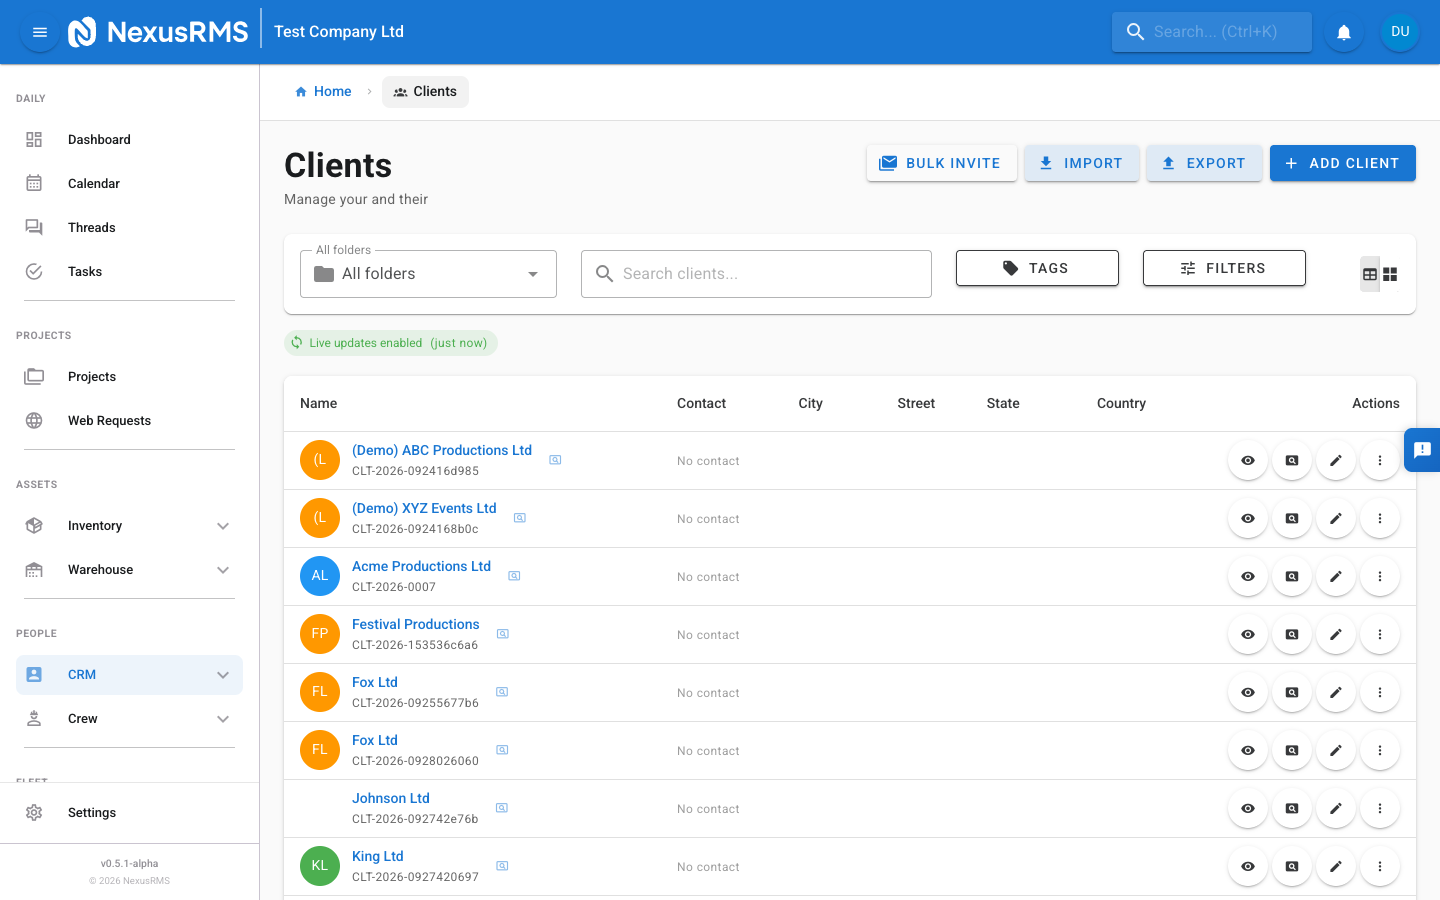Image resolution: width=1440 pixels, height=900 pixels.
Task: Click the small tag icon beside Johnson Ltd
Action: click(x=501, y=807)
